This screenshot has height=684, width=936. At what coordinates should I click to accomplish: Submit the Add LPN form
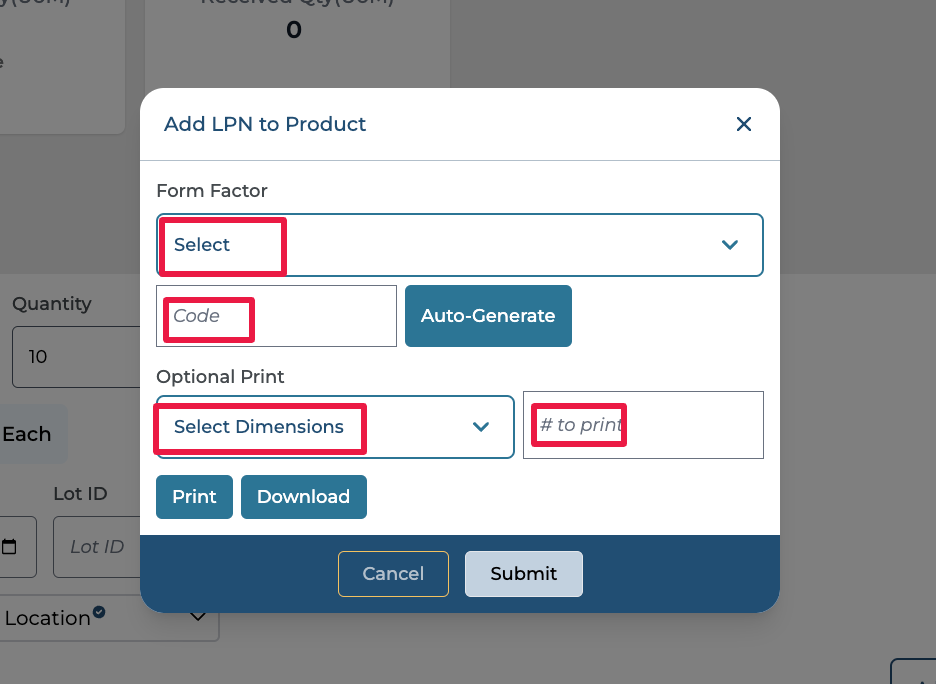click(x=523, y=574)
